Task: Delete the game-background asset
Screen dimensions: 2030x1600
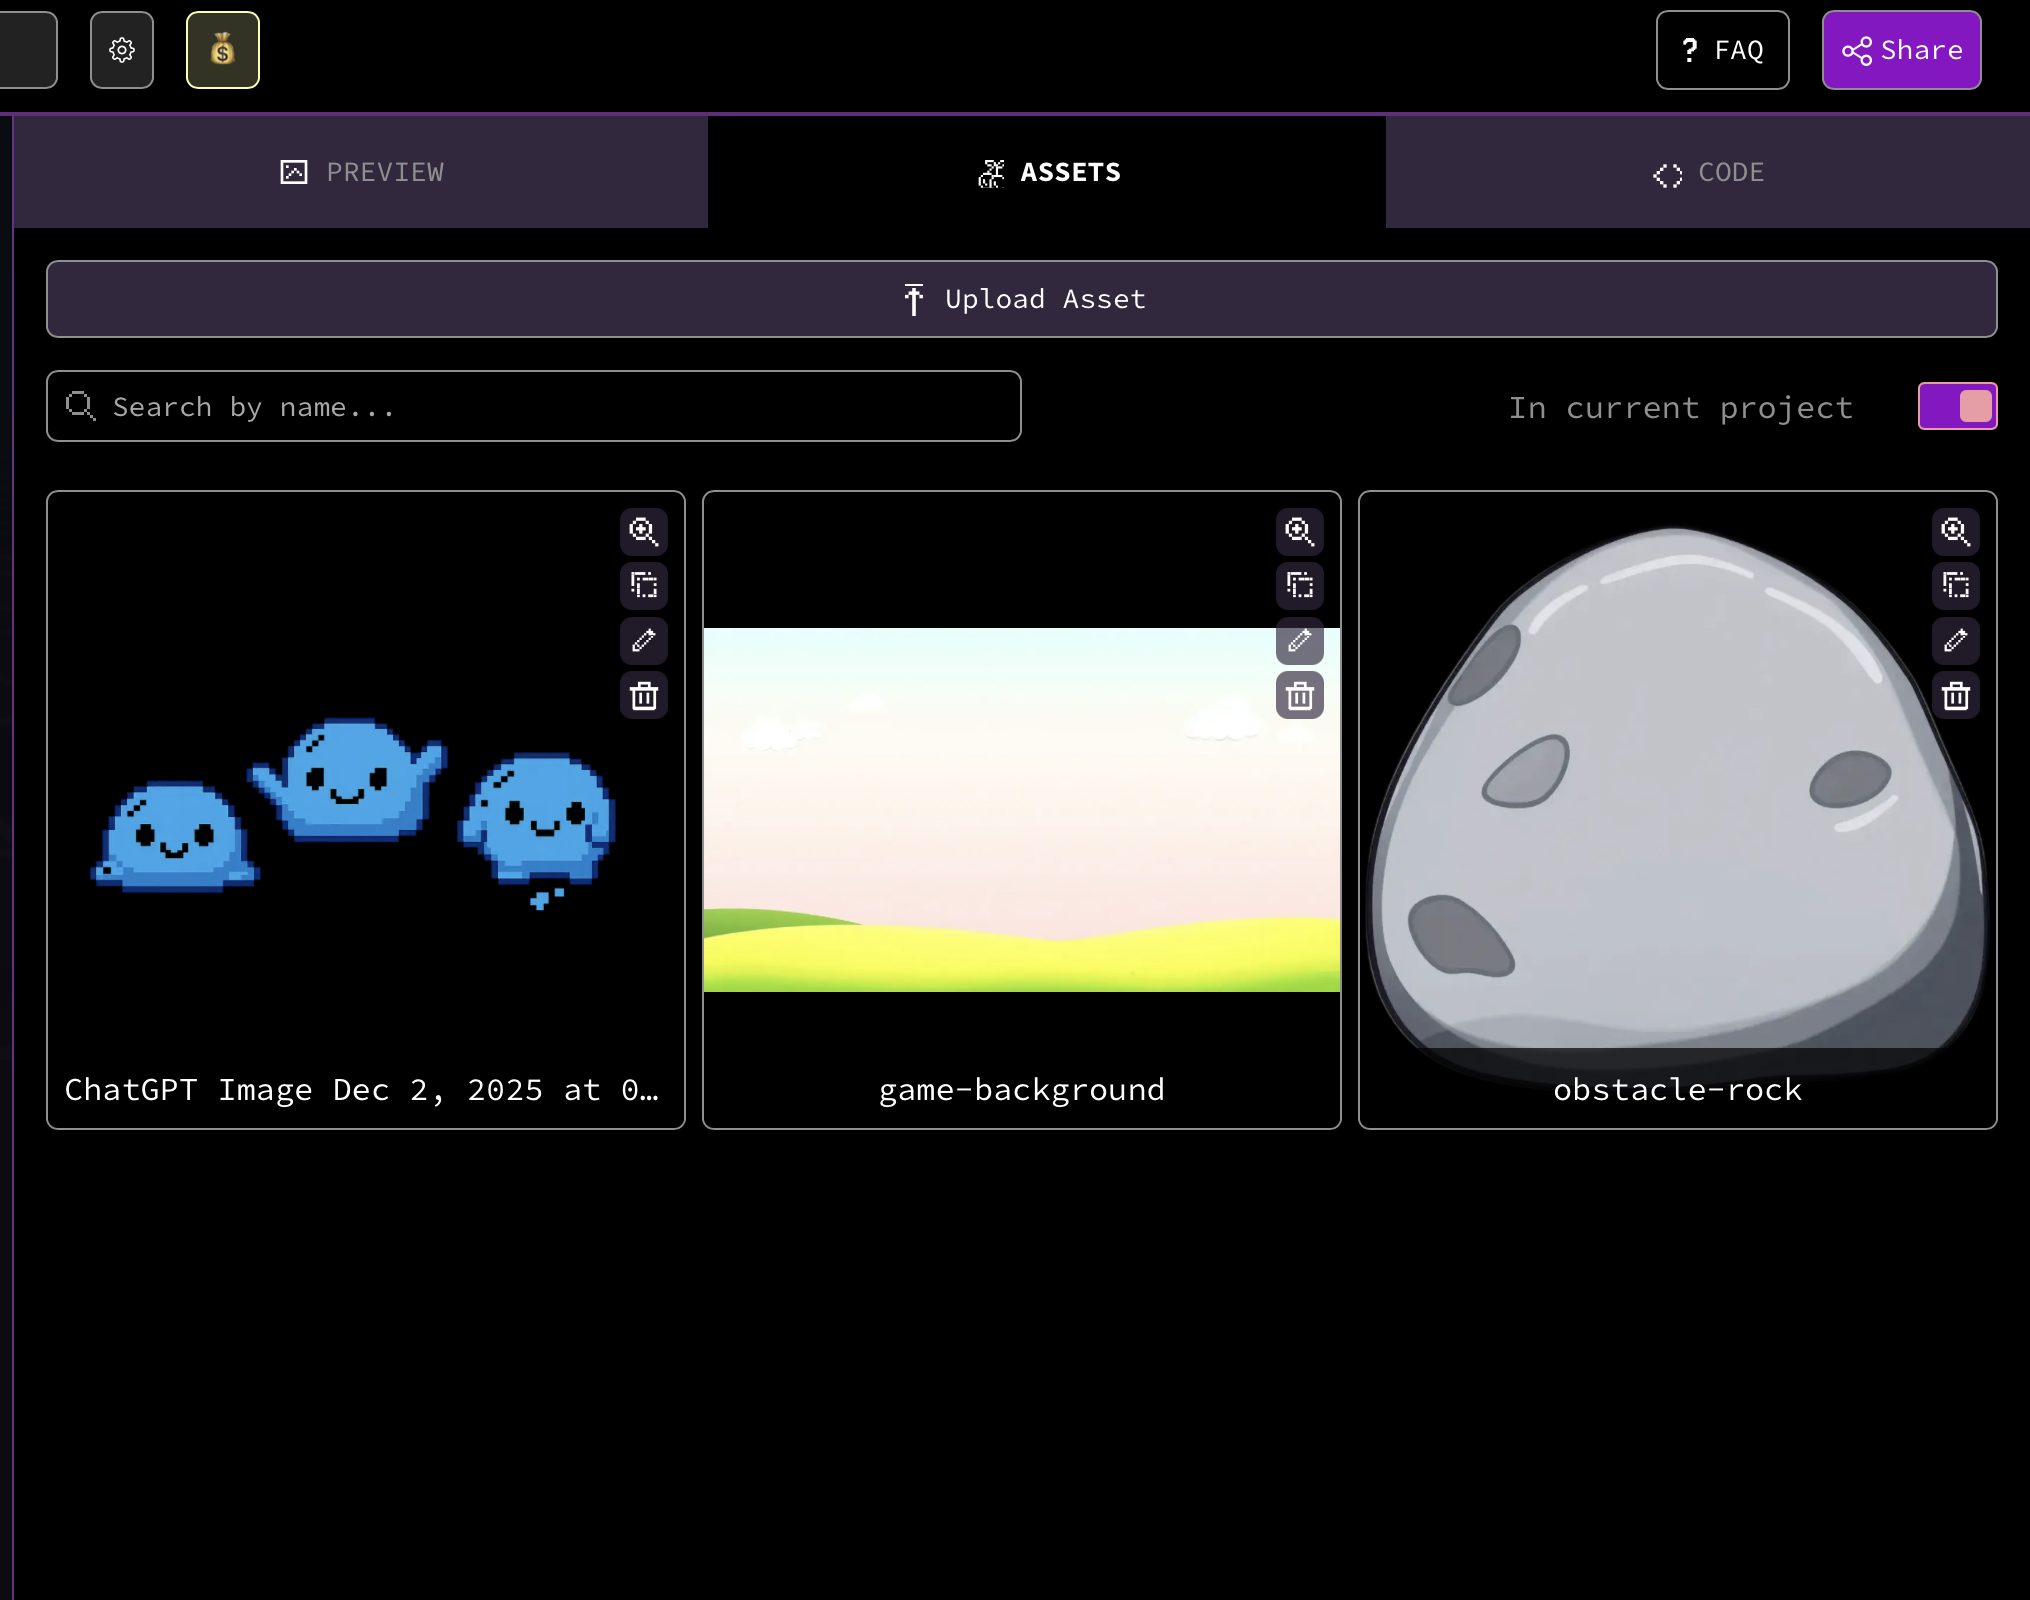Action: click(1300, 695)
